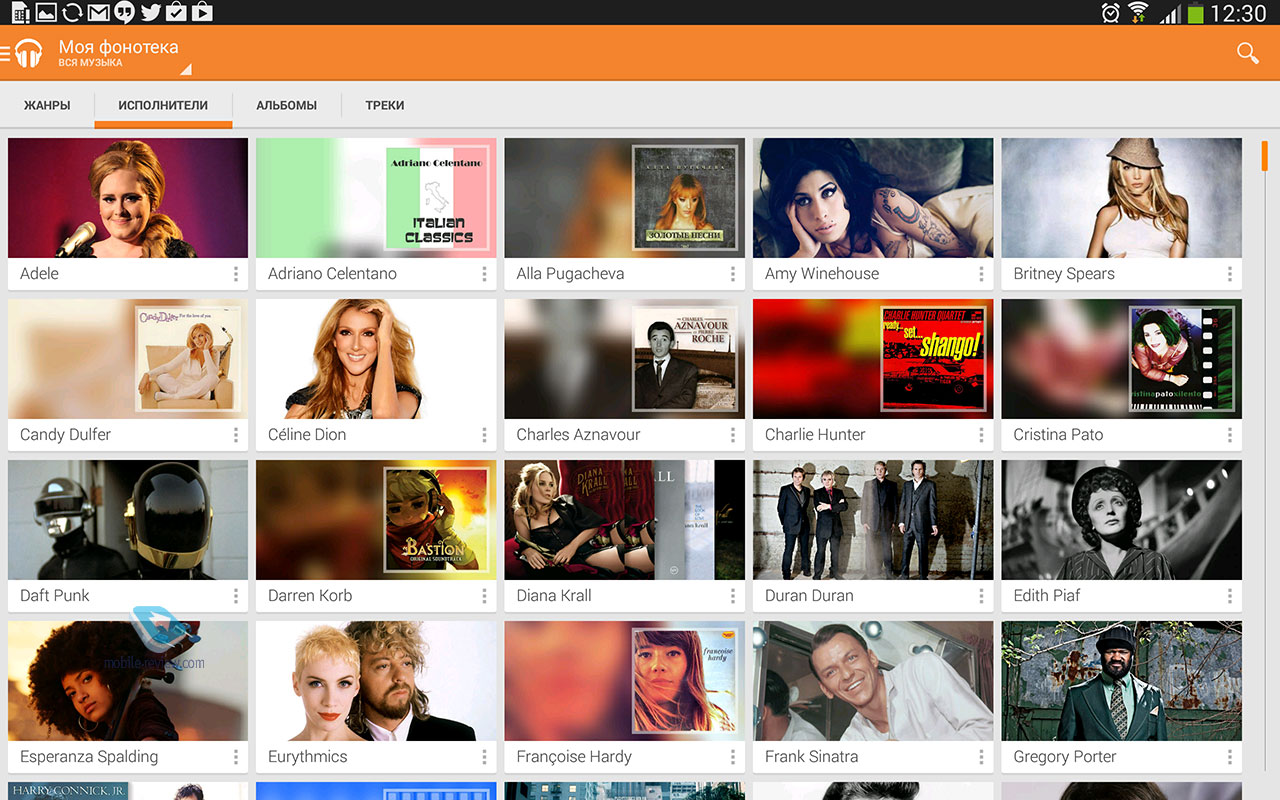This screenshot has height=800, width=1280.
Task: Open the Eurythmics artist thumbnail
Action: tap(376, 681)
